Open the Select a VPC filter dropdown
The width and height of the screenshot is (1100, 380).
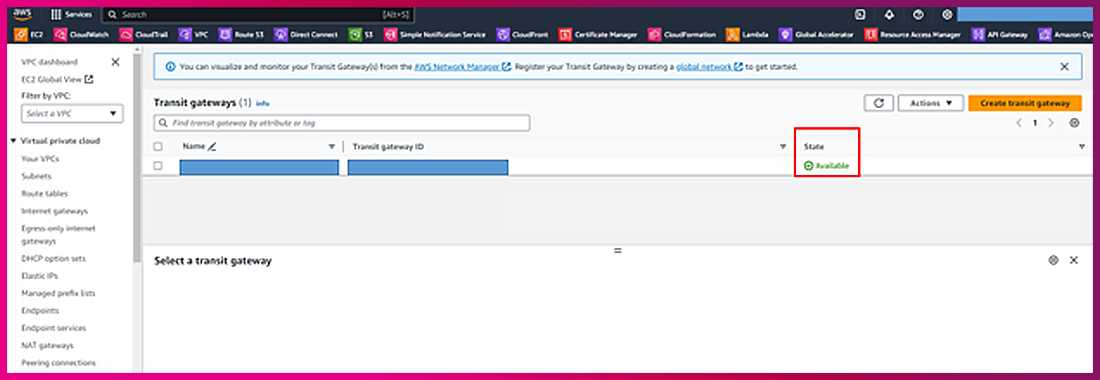[72, 114]
